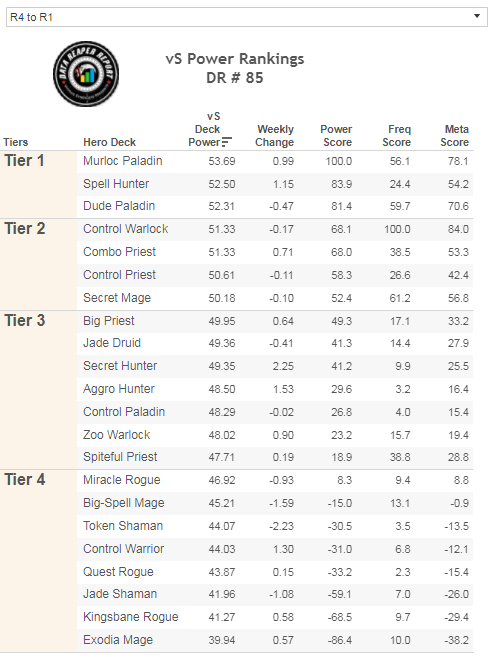Select the Exodia Mage deck name
The width and height of the screenshot is (496, 657).
point(118,640)
